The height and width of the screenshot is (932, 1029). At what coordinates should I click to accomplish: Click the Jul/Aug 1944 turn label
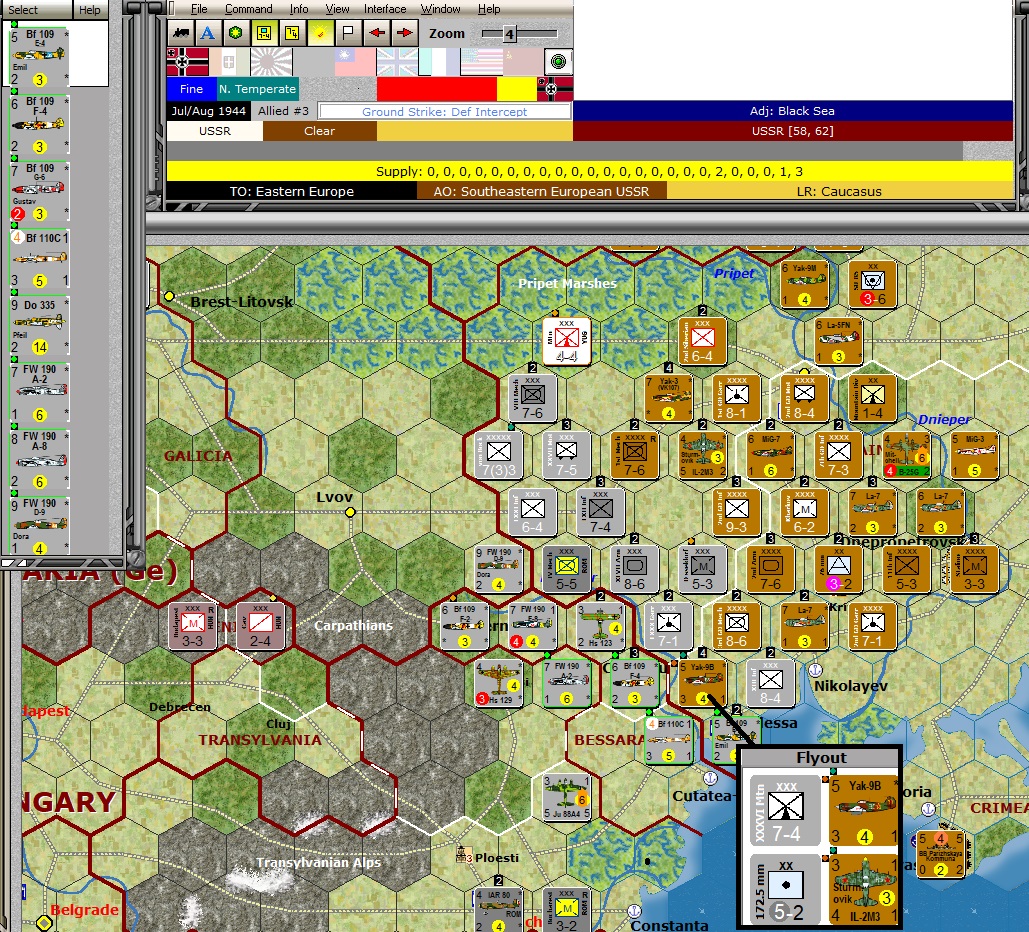(x=209, y=111)
